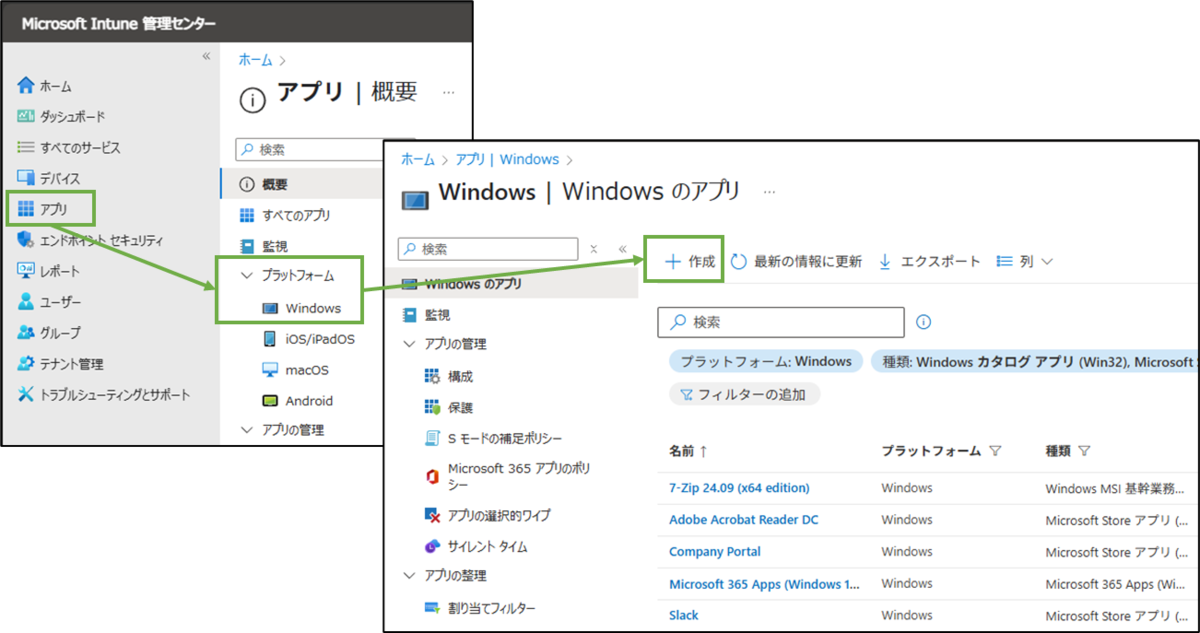
Task: Select the Android platform item
Action: pos(297,401)
